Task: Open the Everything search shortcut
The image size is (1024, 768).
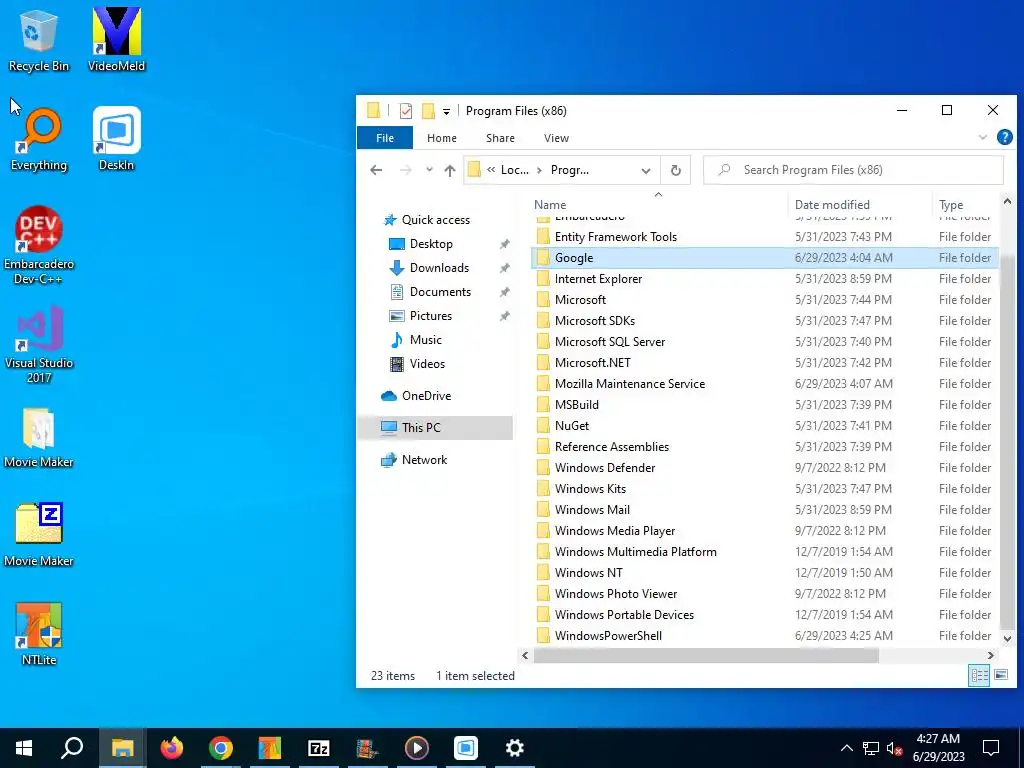Action: pos(39,139)
